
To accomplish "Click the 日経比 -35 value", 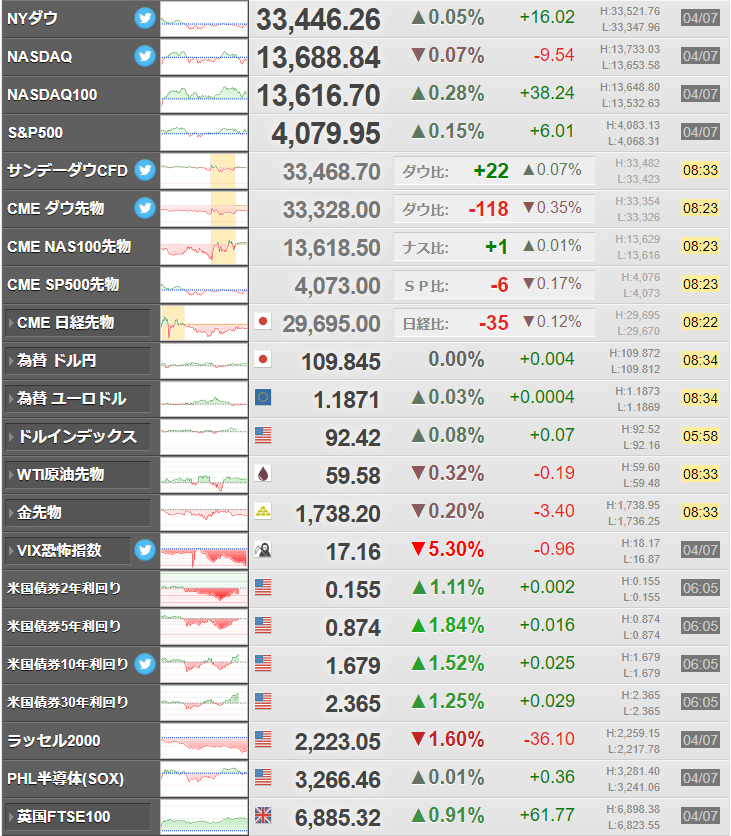I will pos(493,323).
